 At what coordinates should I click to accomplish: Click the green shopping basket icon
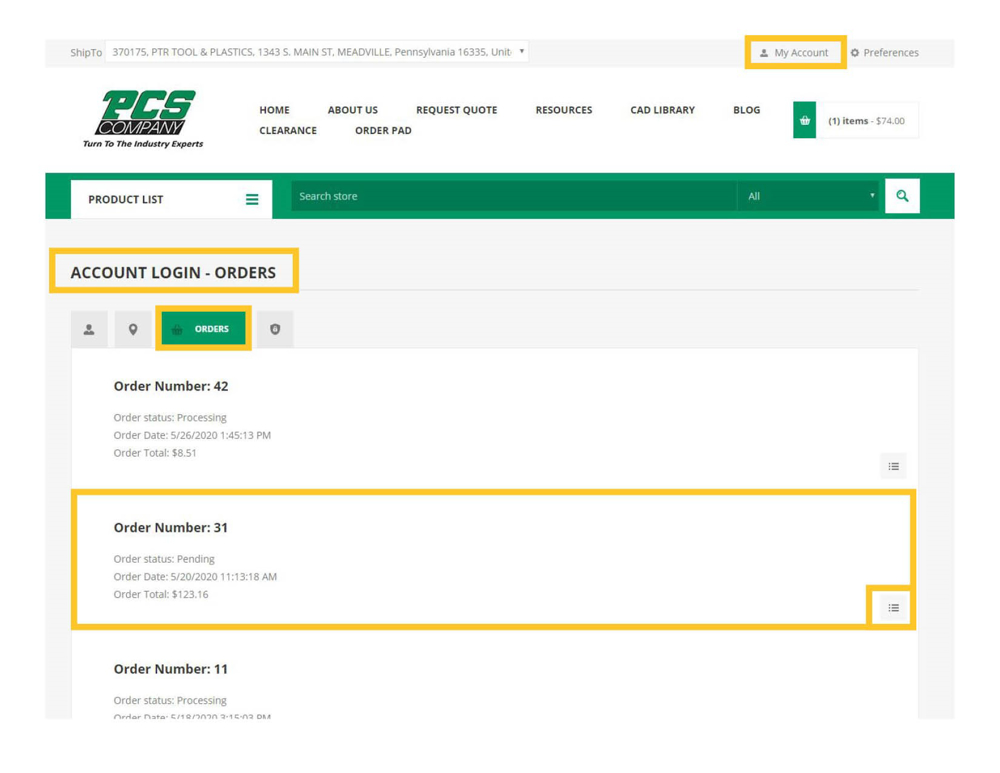pos(804,121)
